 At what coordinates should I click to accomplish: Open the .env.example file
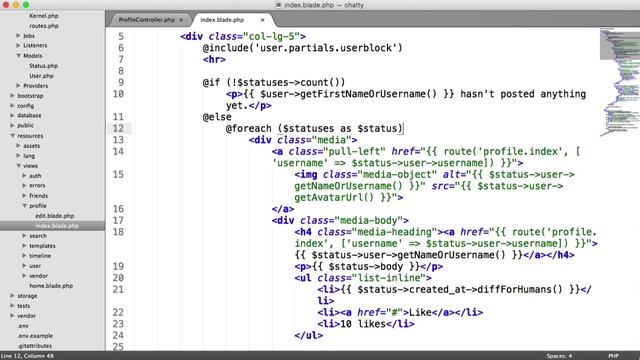point(35,336)
